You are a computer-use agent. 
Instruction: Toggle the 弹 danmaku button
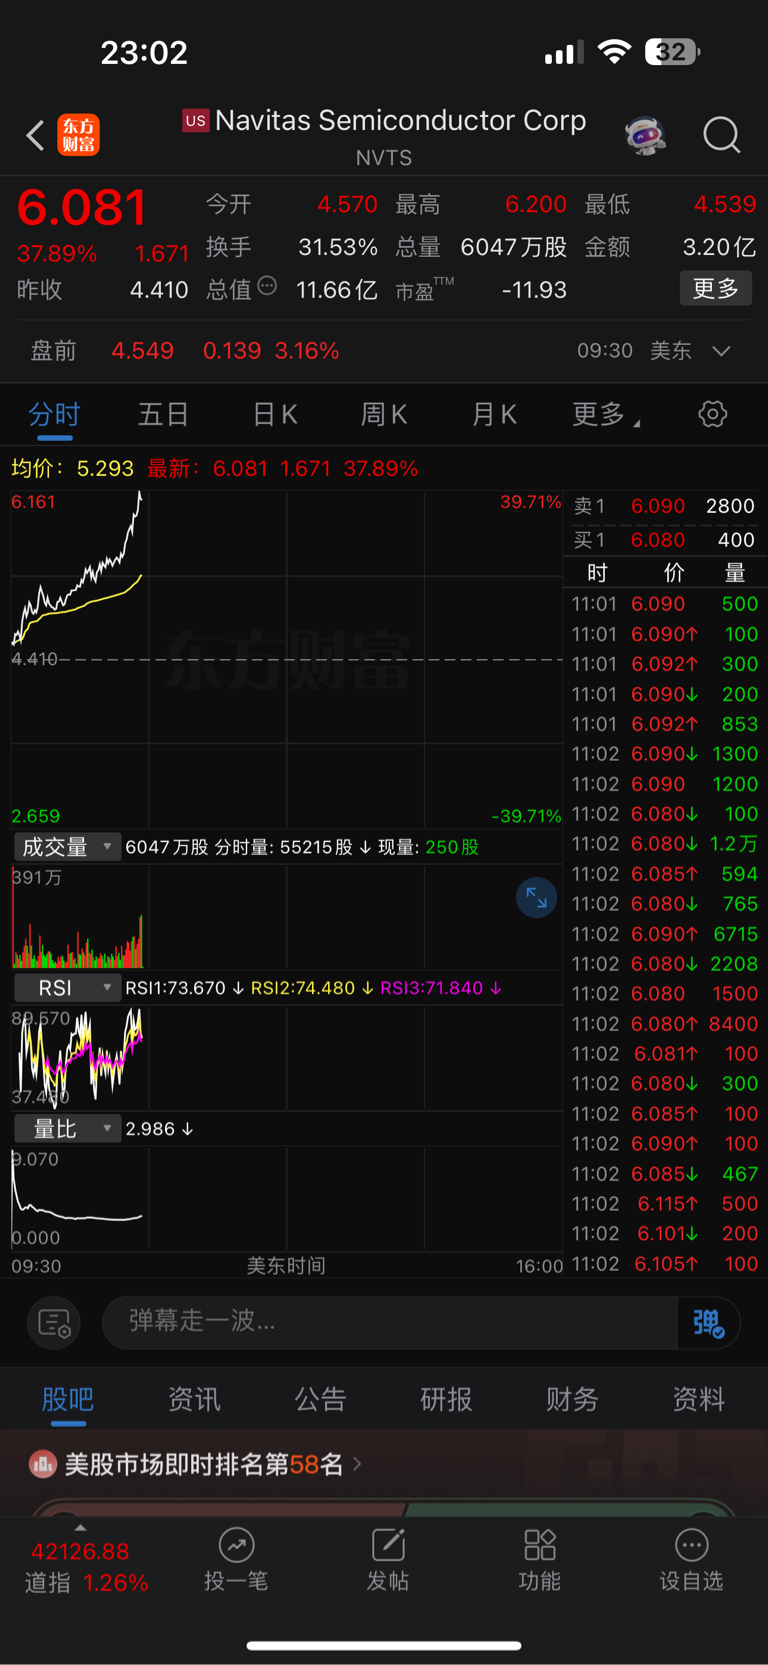pyautogui.click(x=708, y=1323)
